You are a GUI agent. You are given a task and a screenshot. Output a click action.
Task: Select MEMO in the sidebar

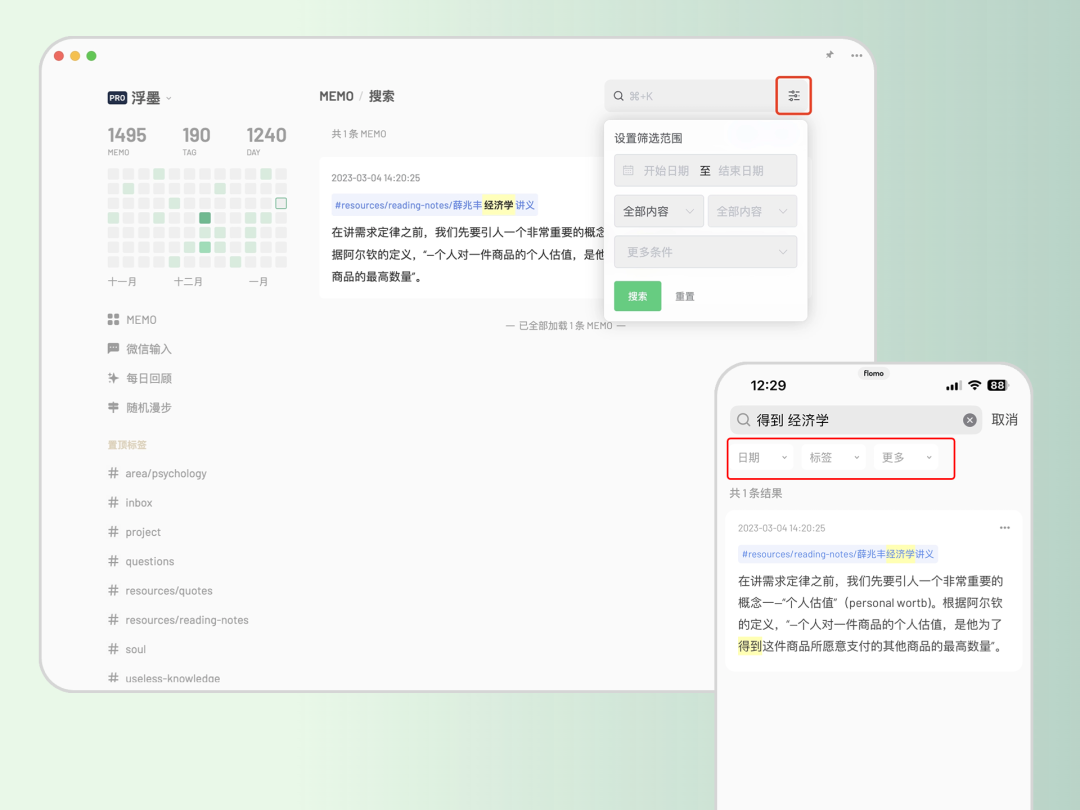[x=132, y=320]
